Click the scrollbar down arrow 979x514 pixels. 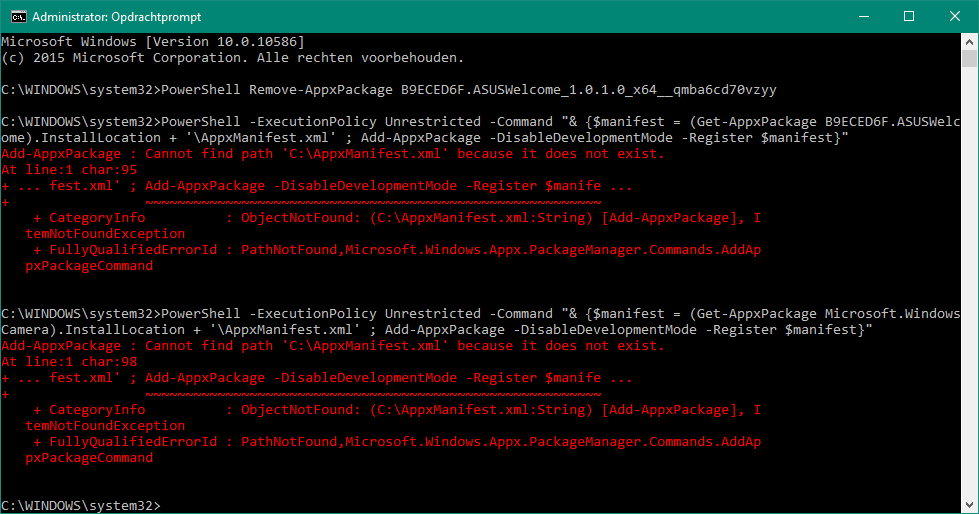pos(969,505)
